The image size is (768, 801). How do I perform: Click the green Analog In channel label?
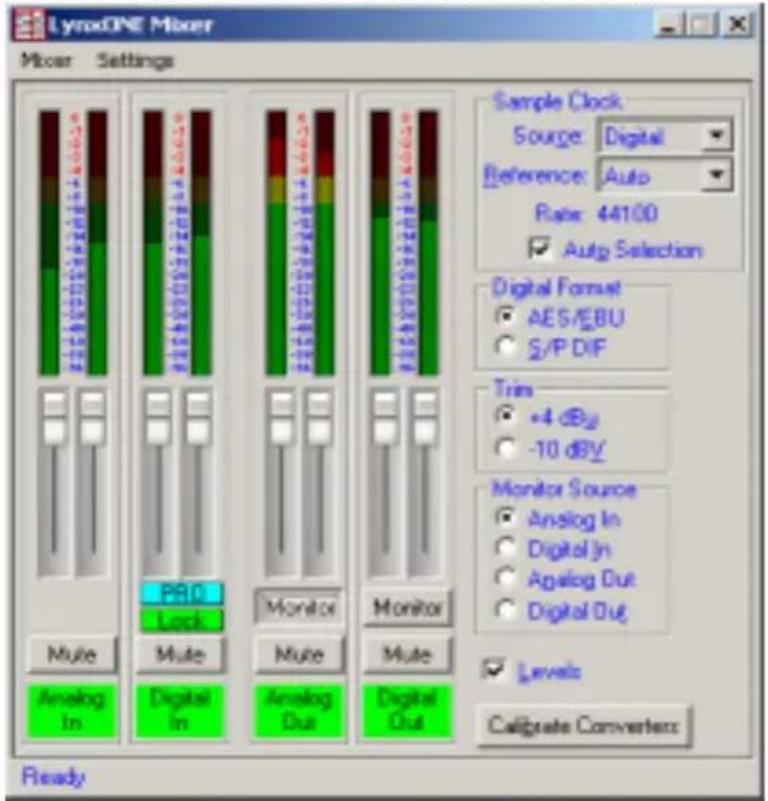click(72, 712)
